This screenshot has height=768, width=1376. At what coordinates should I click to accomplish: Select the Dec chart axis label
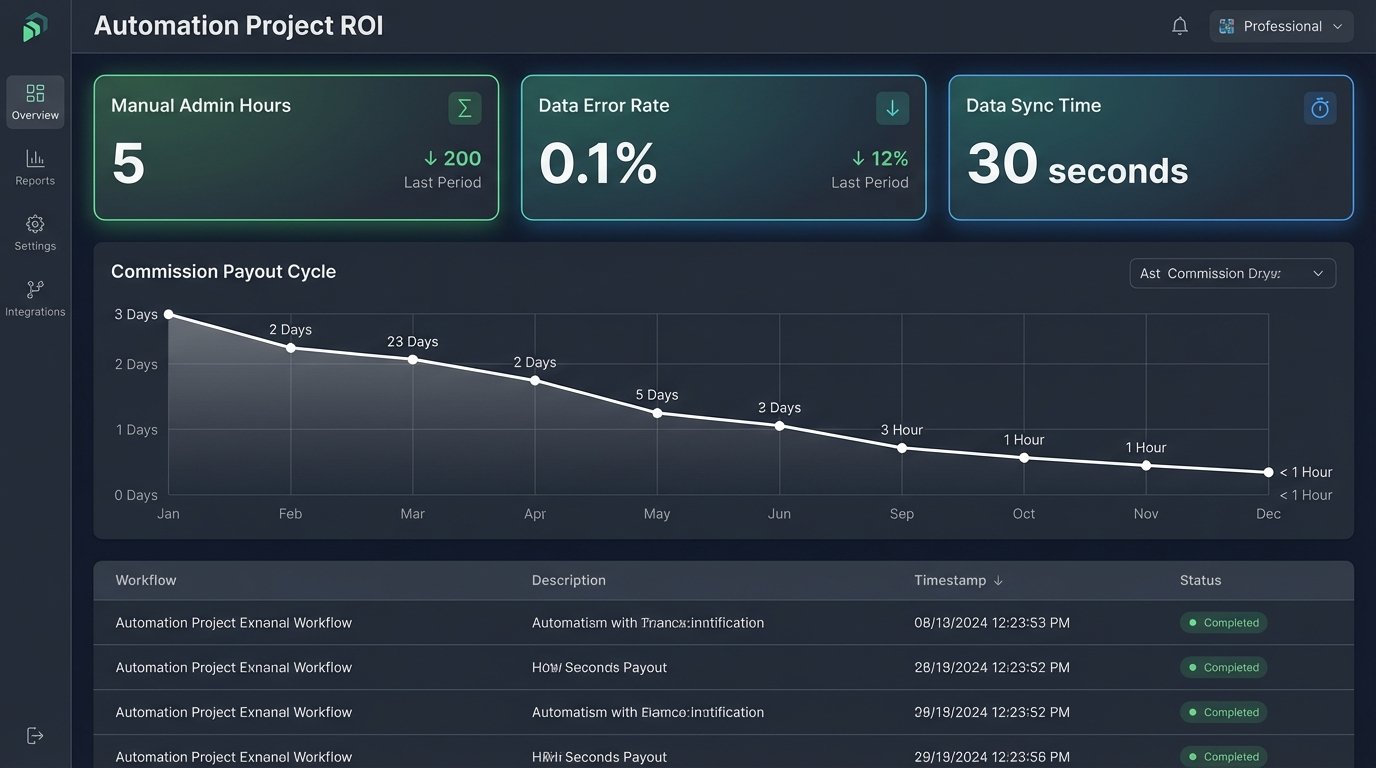tap(1268, 513)
